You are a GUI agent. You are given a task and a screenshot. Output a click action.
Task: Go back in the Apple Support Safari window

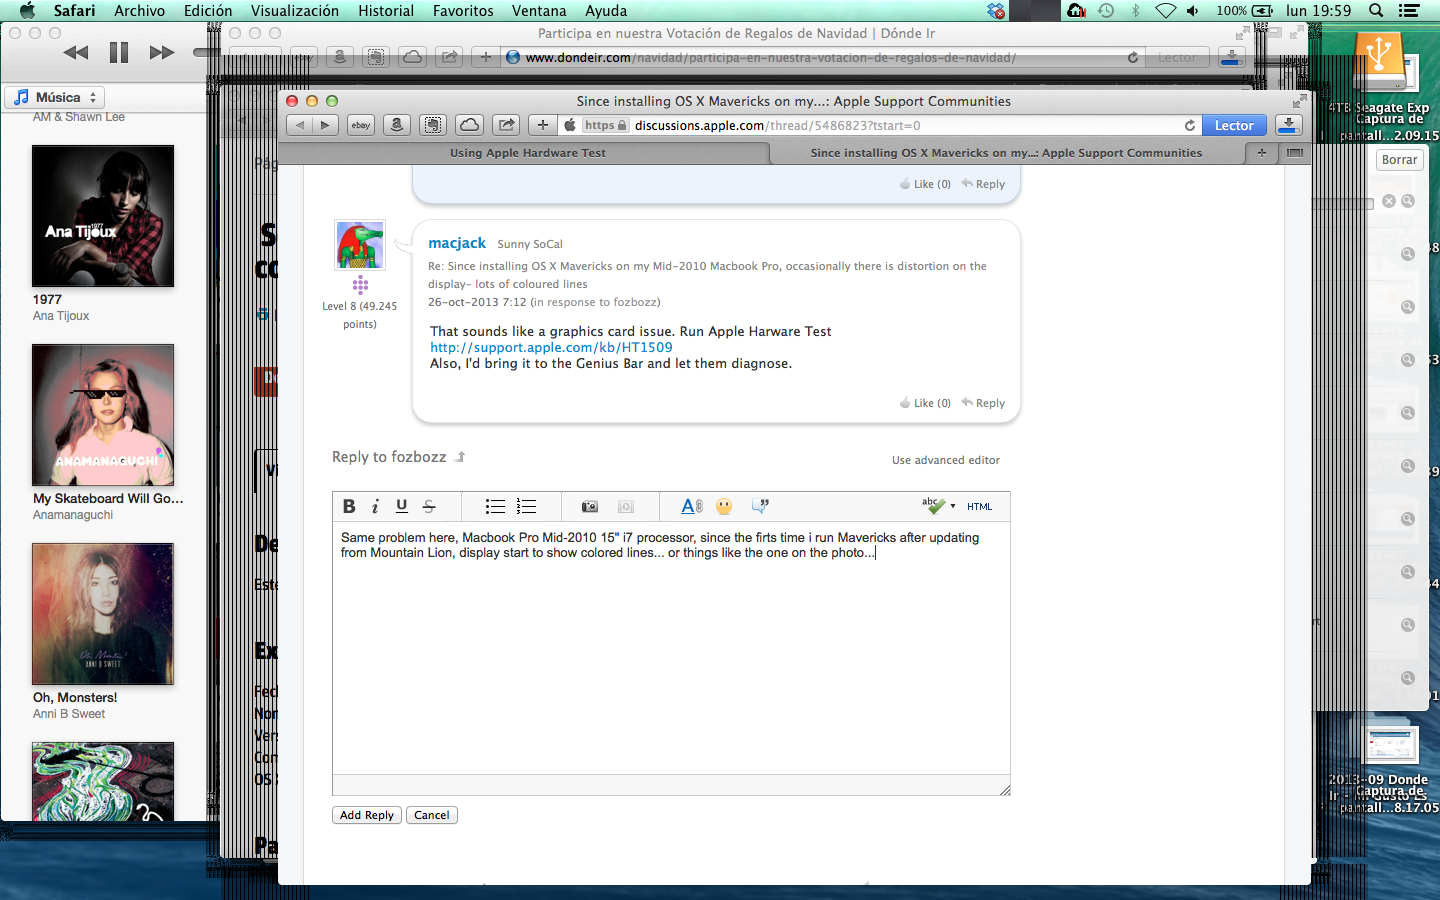pos(299,125)
